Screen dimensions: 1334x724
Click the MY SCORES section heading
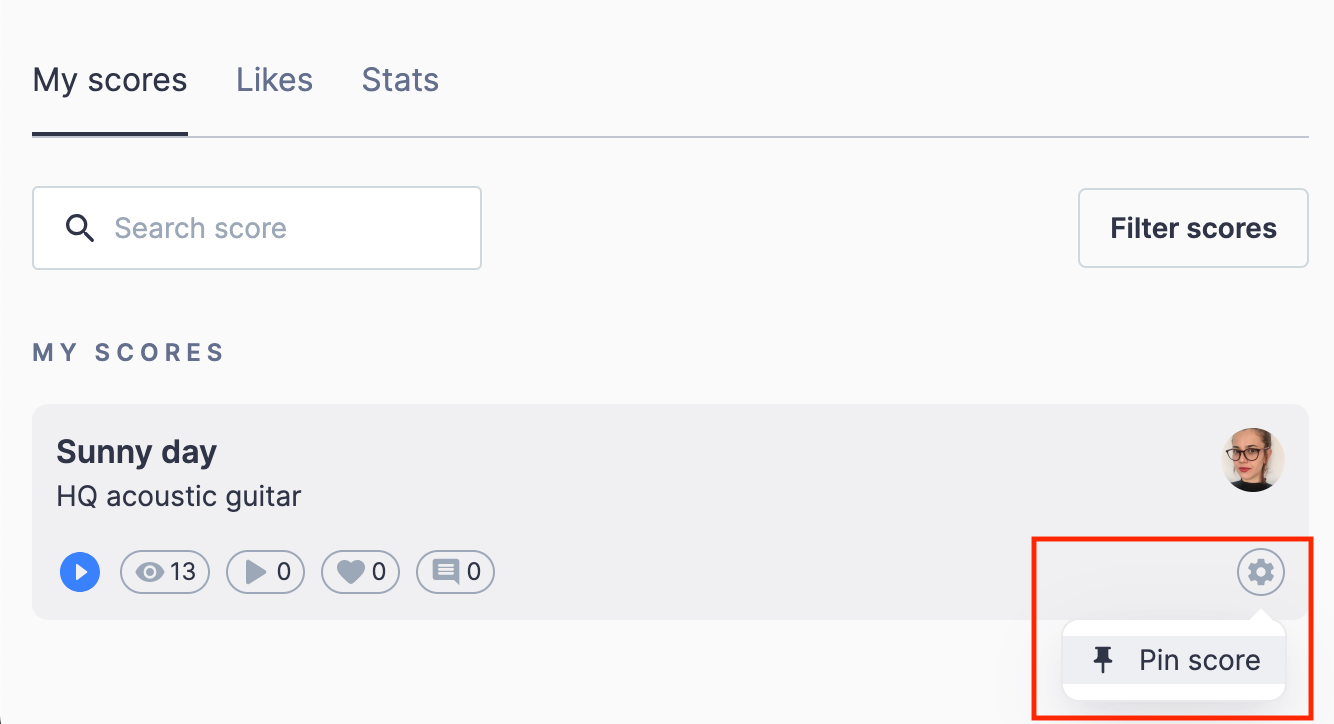click(128, 352)
